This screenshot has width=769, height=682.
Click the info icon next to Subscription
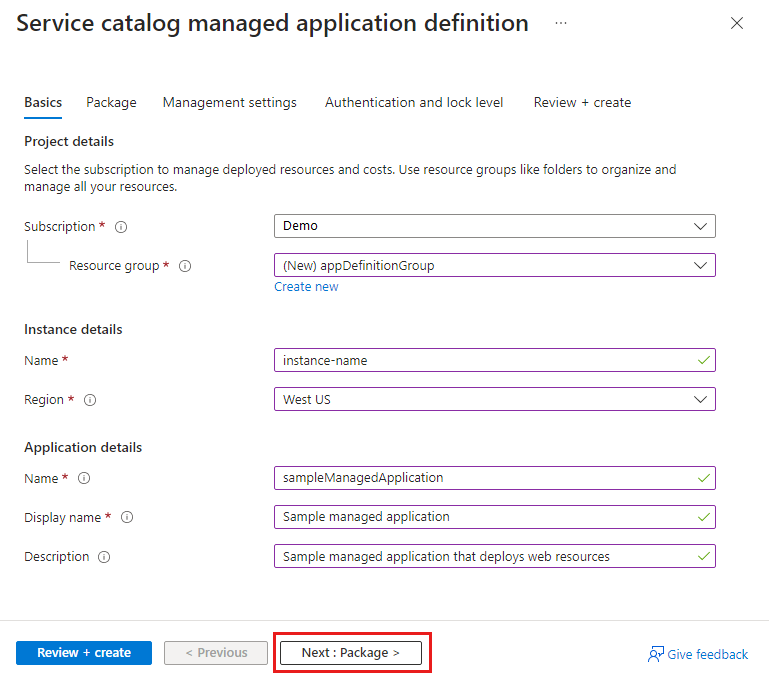pos(121,227)
